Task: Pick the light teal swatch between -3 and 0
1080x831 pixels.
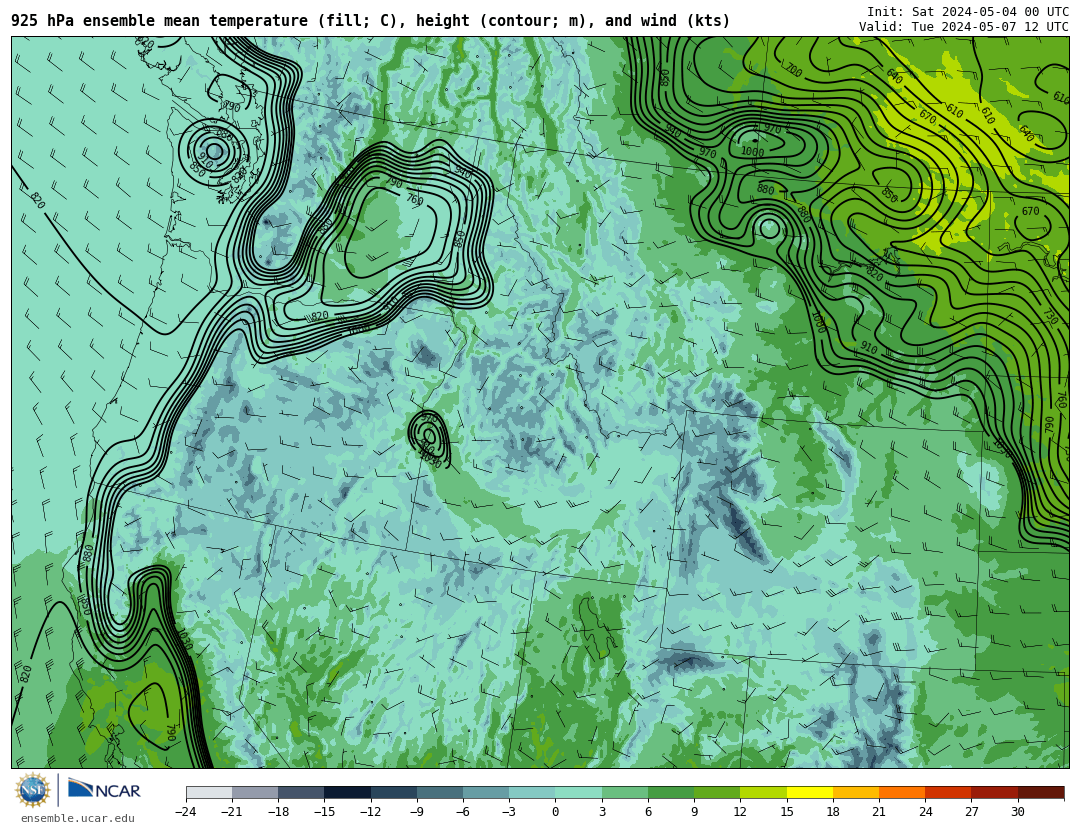Action: (532, 792)
